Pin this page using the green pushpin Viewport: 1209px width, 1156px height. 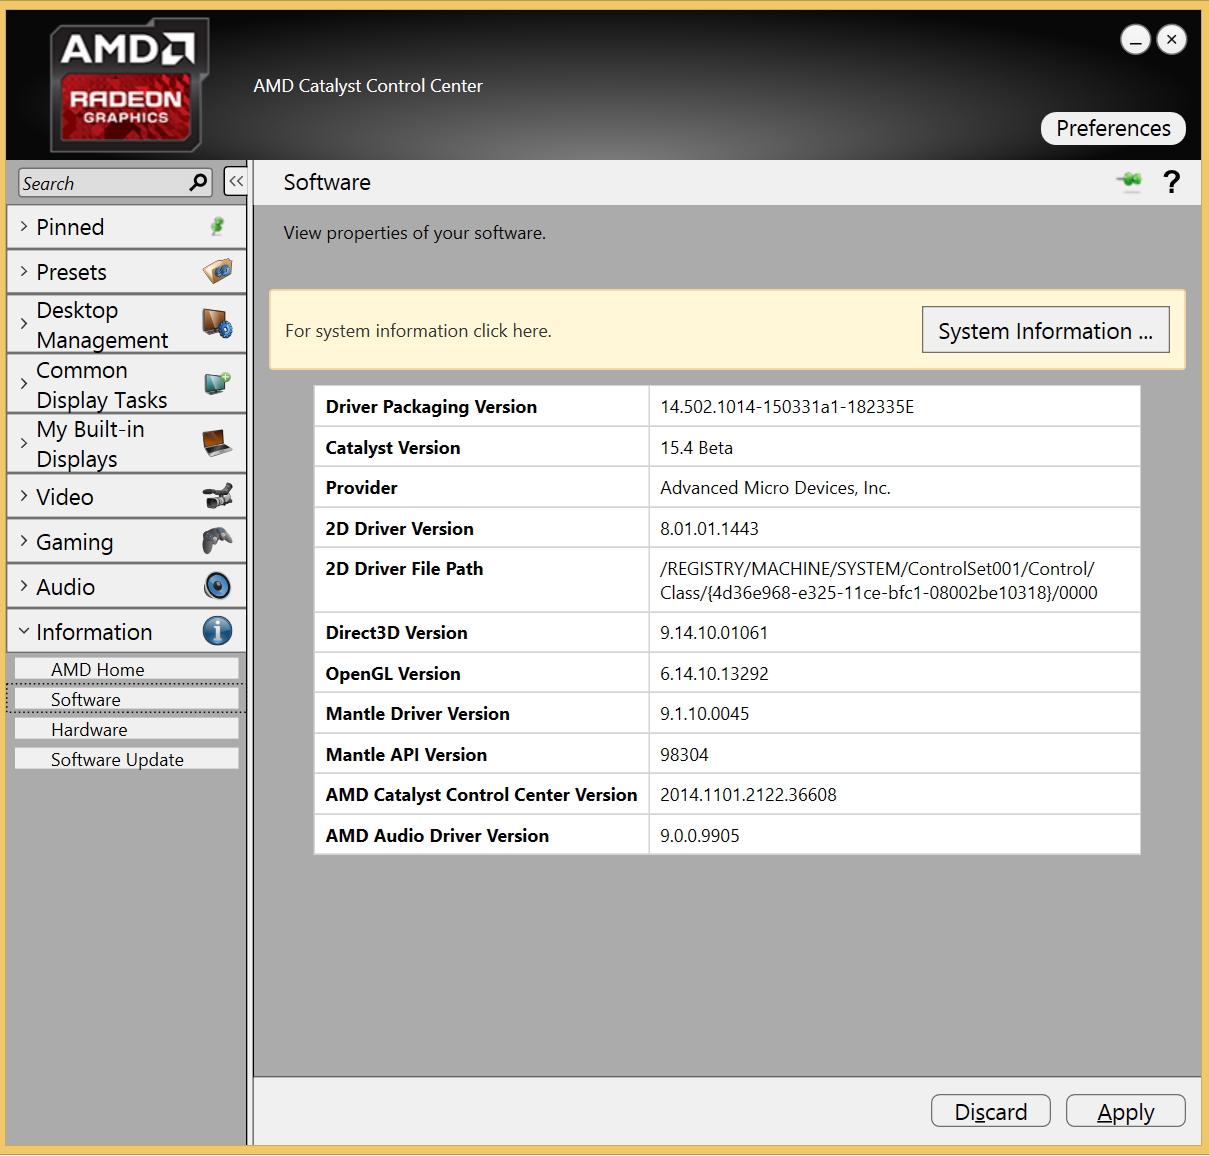(1130, 181)
